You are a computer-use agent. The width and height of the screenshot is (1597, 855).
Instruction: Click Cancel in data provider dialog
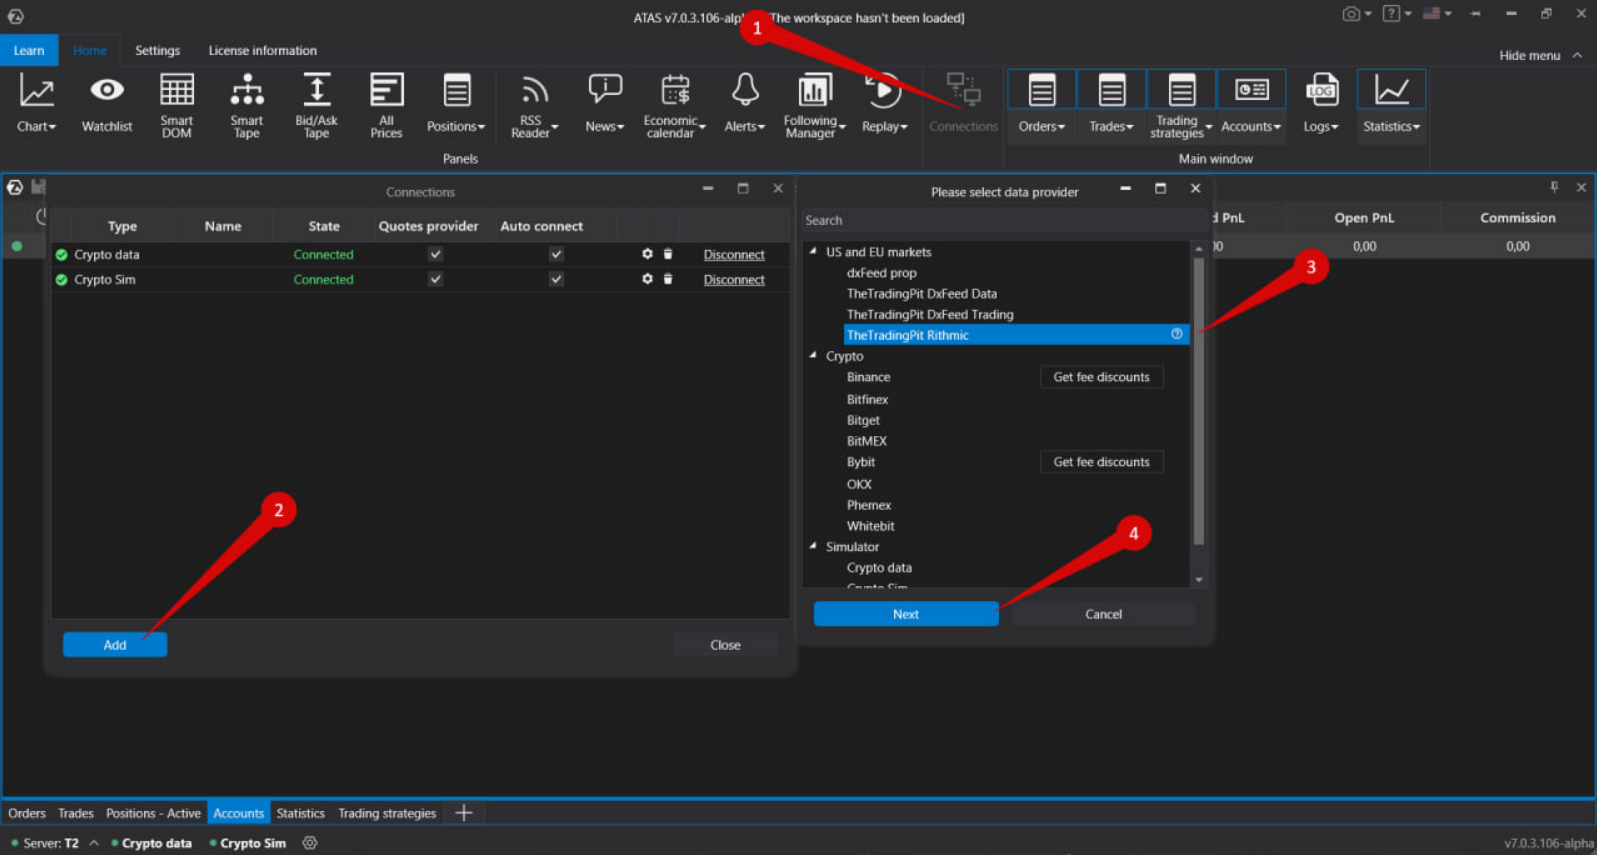(1103, 614)
